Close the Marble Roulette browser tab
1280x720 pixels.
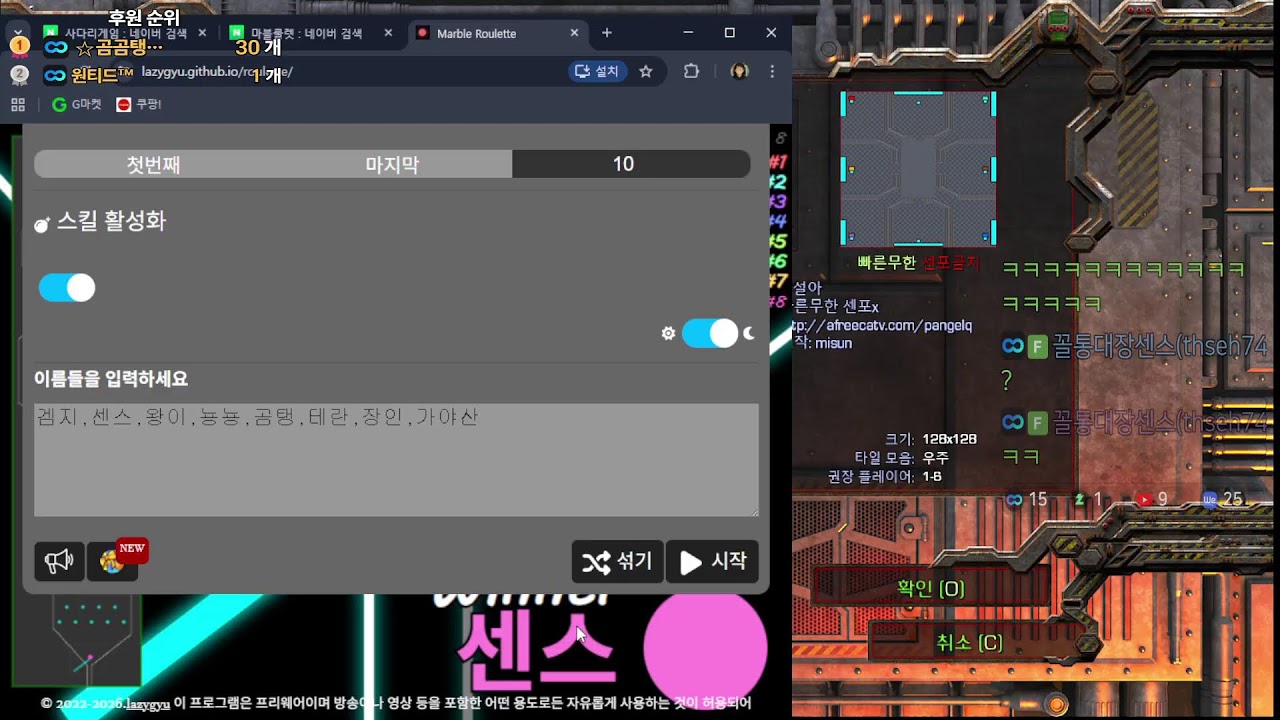(x=574, y=33)
